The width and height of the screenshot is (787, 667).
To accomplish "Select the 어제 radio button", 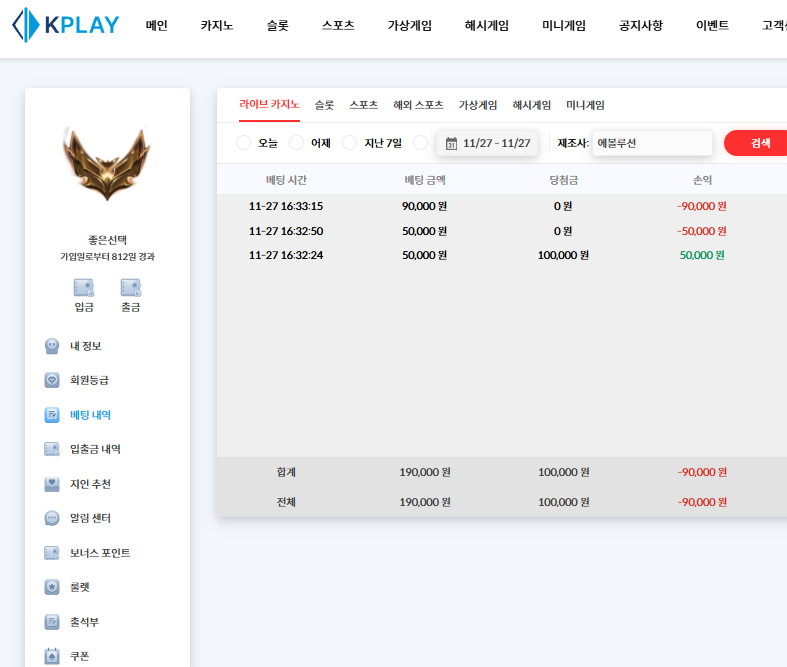I will click(x=297, y=143).
